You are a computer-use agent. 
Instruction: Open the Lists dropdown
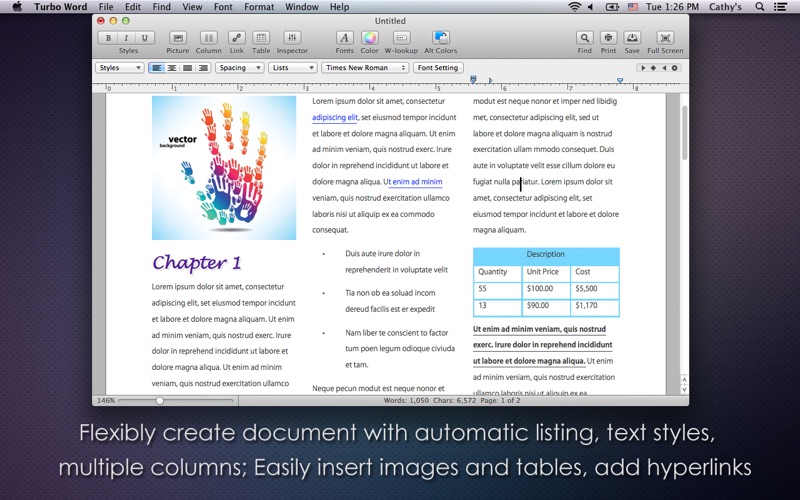(293, 67)
